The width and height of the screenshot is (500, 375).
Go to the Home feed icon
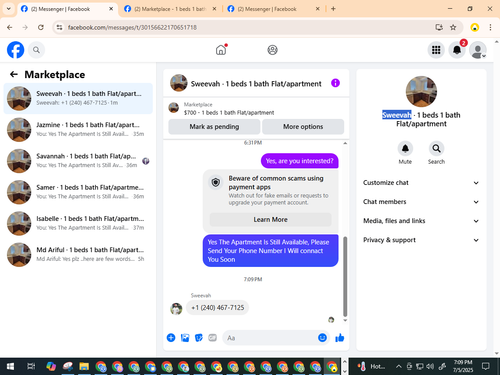tap(221, 50)
